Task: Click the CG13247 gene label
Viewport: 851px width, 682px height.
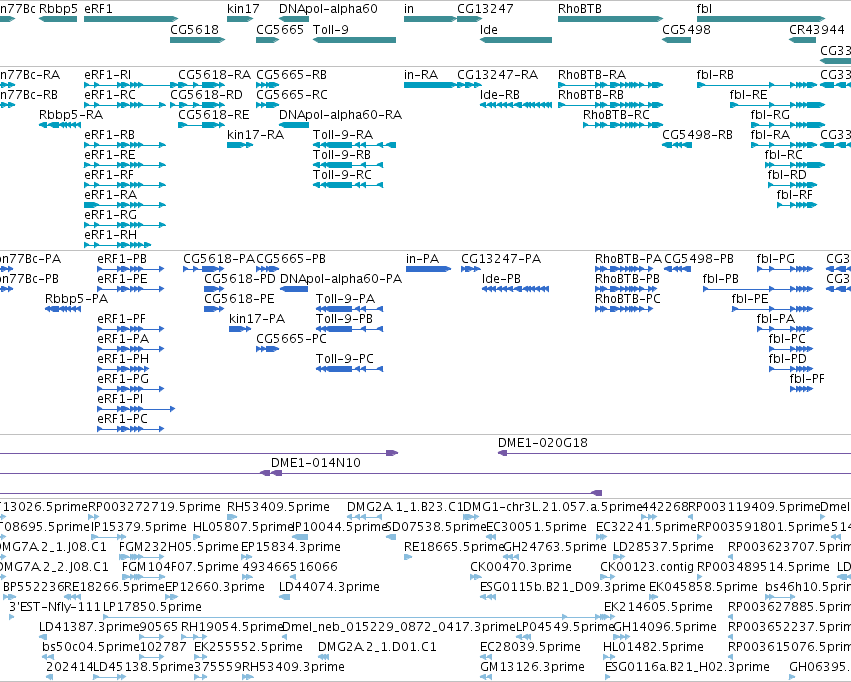Action: click(x=485, y=9)
